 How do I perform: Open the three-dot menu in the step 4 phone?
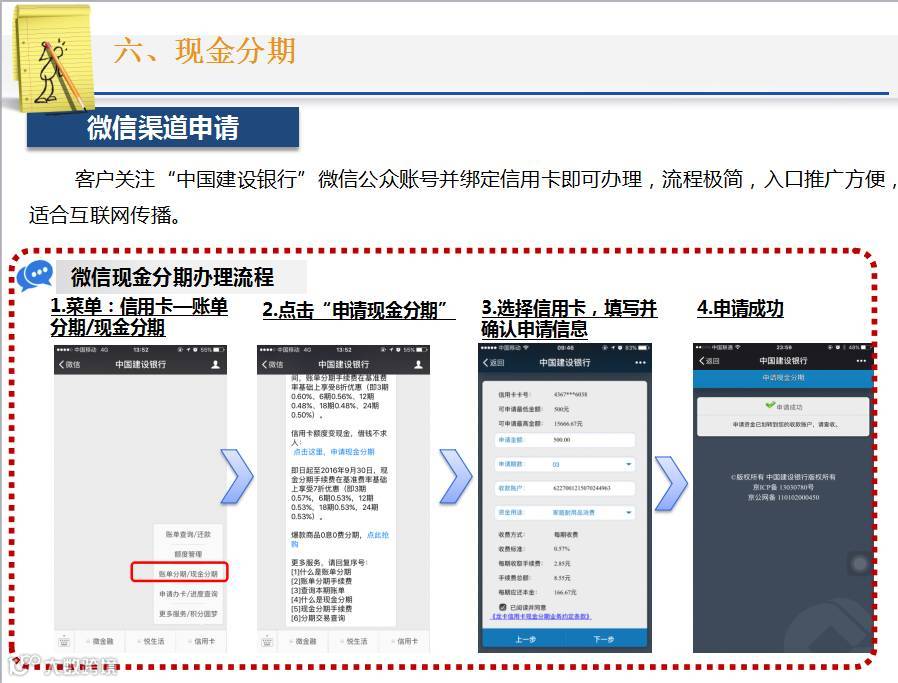(x=861, y=361)
